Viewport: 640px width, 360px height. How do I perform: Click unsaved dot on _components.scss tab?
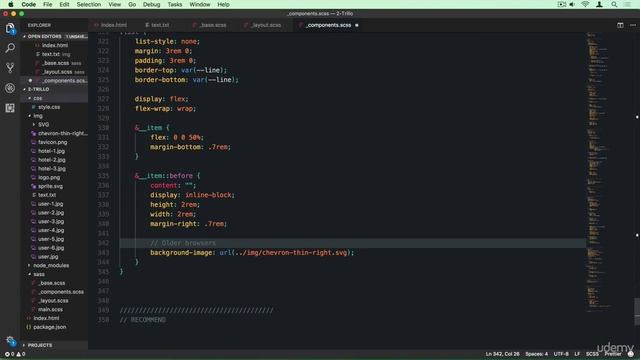[x=357, y=25]
